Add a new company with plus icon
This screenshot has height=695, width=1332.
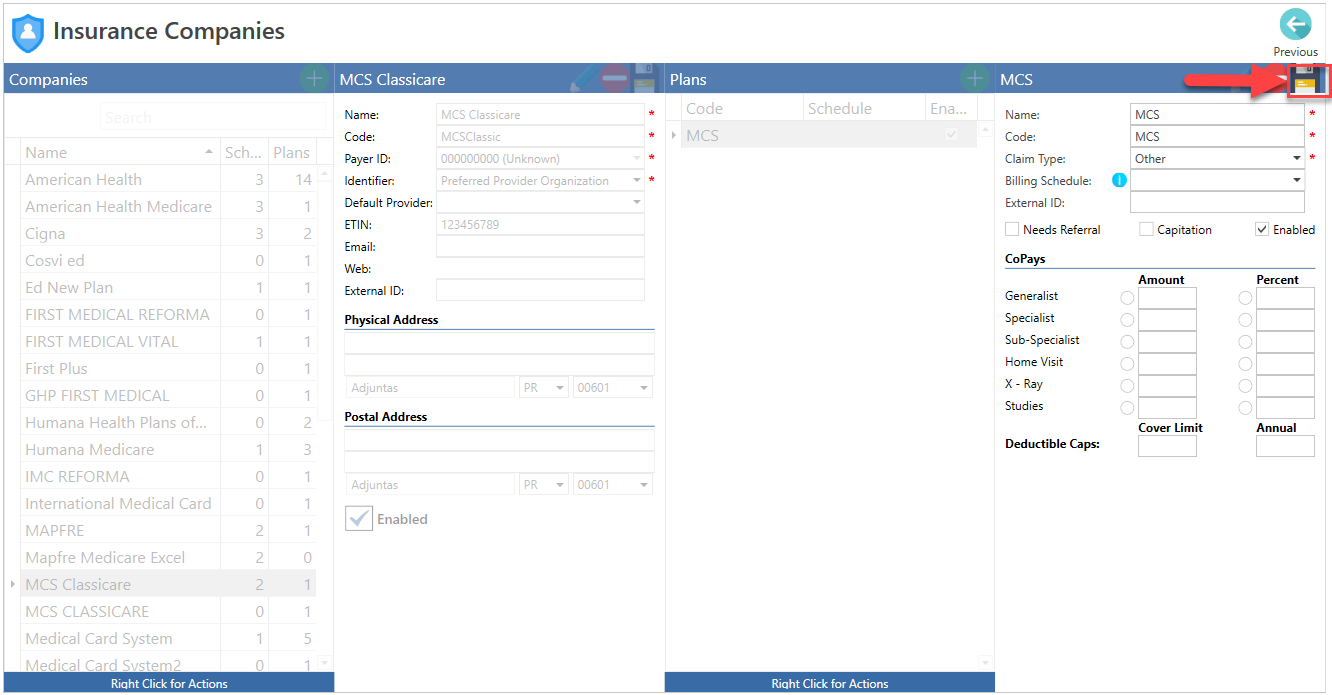[313, 79]
